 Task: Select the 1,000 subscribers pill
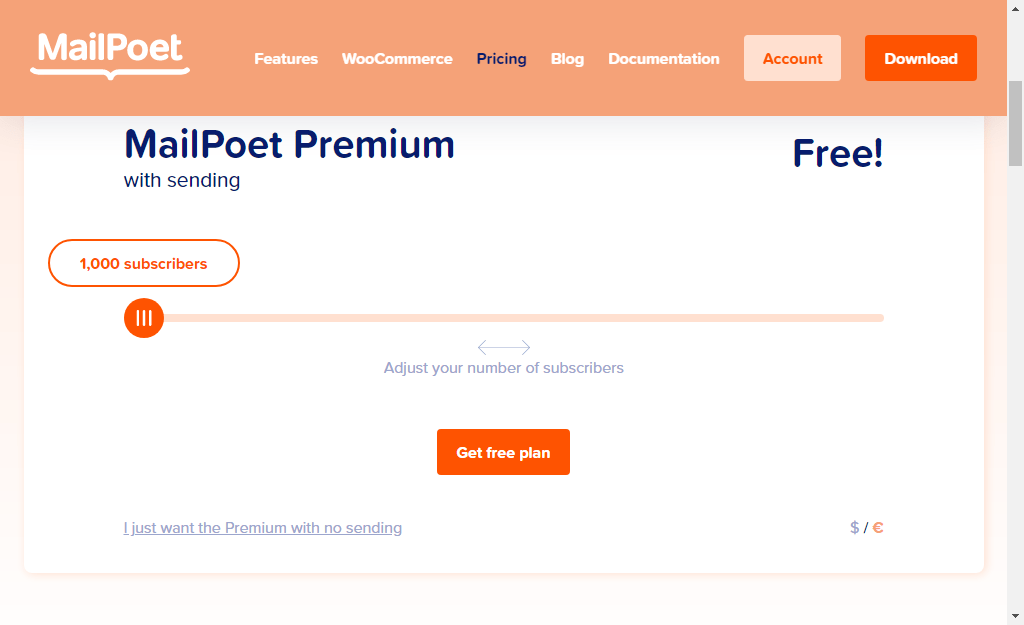(143, 263)
